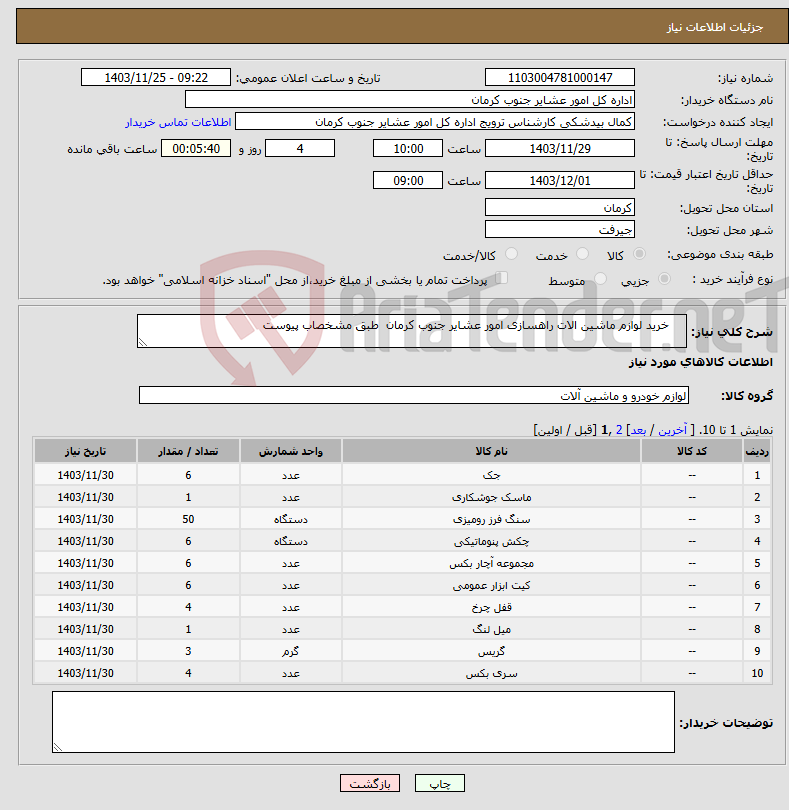Click the validity time 09:00 field

(x=408, y=180)
